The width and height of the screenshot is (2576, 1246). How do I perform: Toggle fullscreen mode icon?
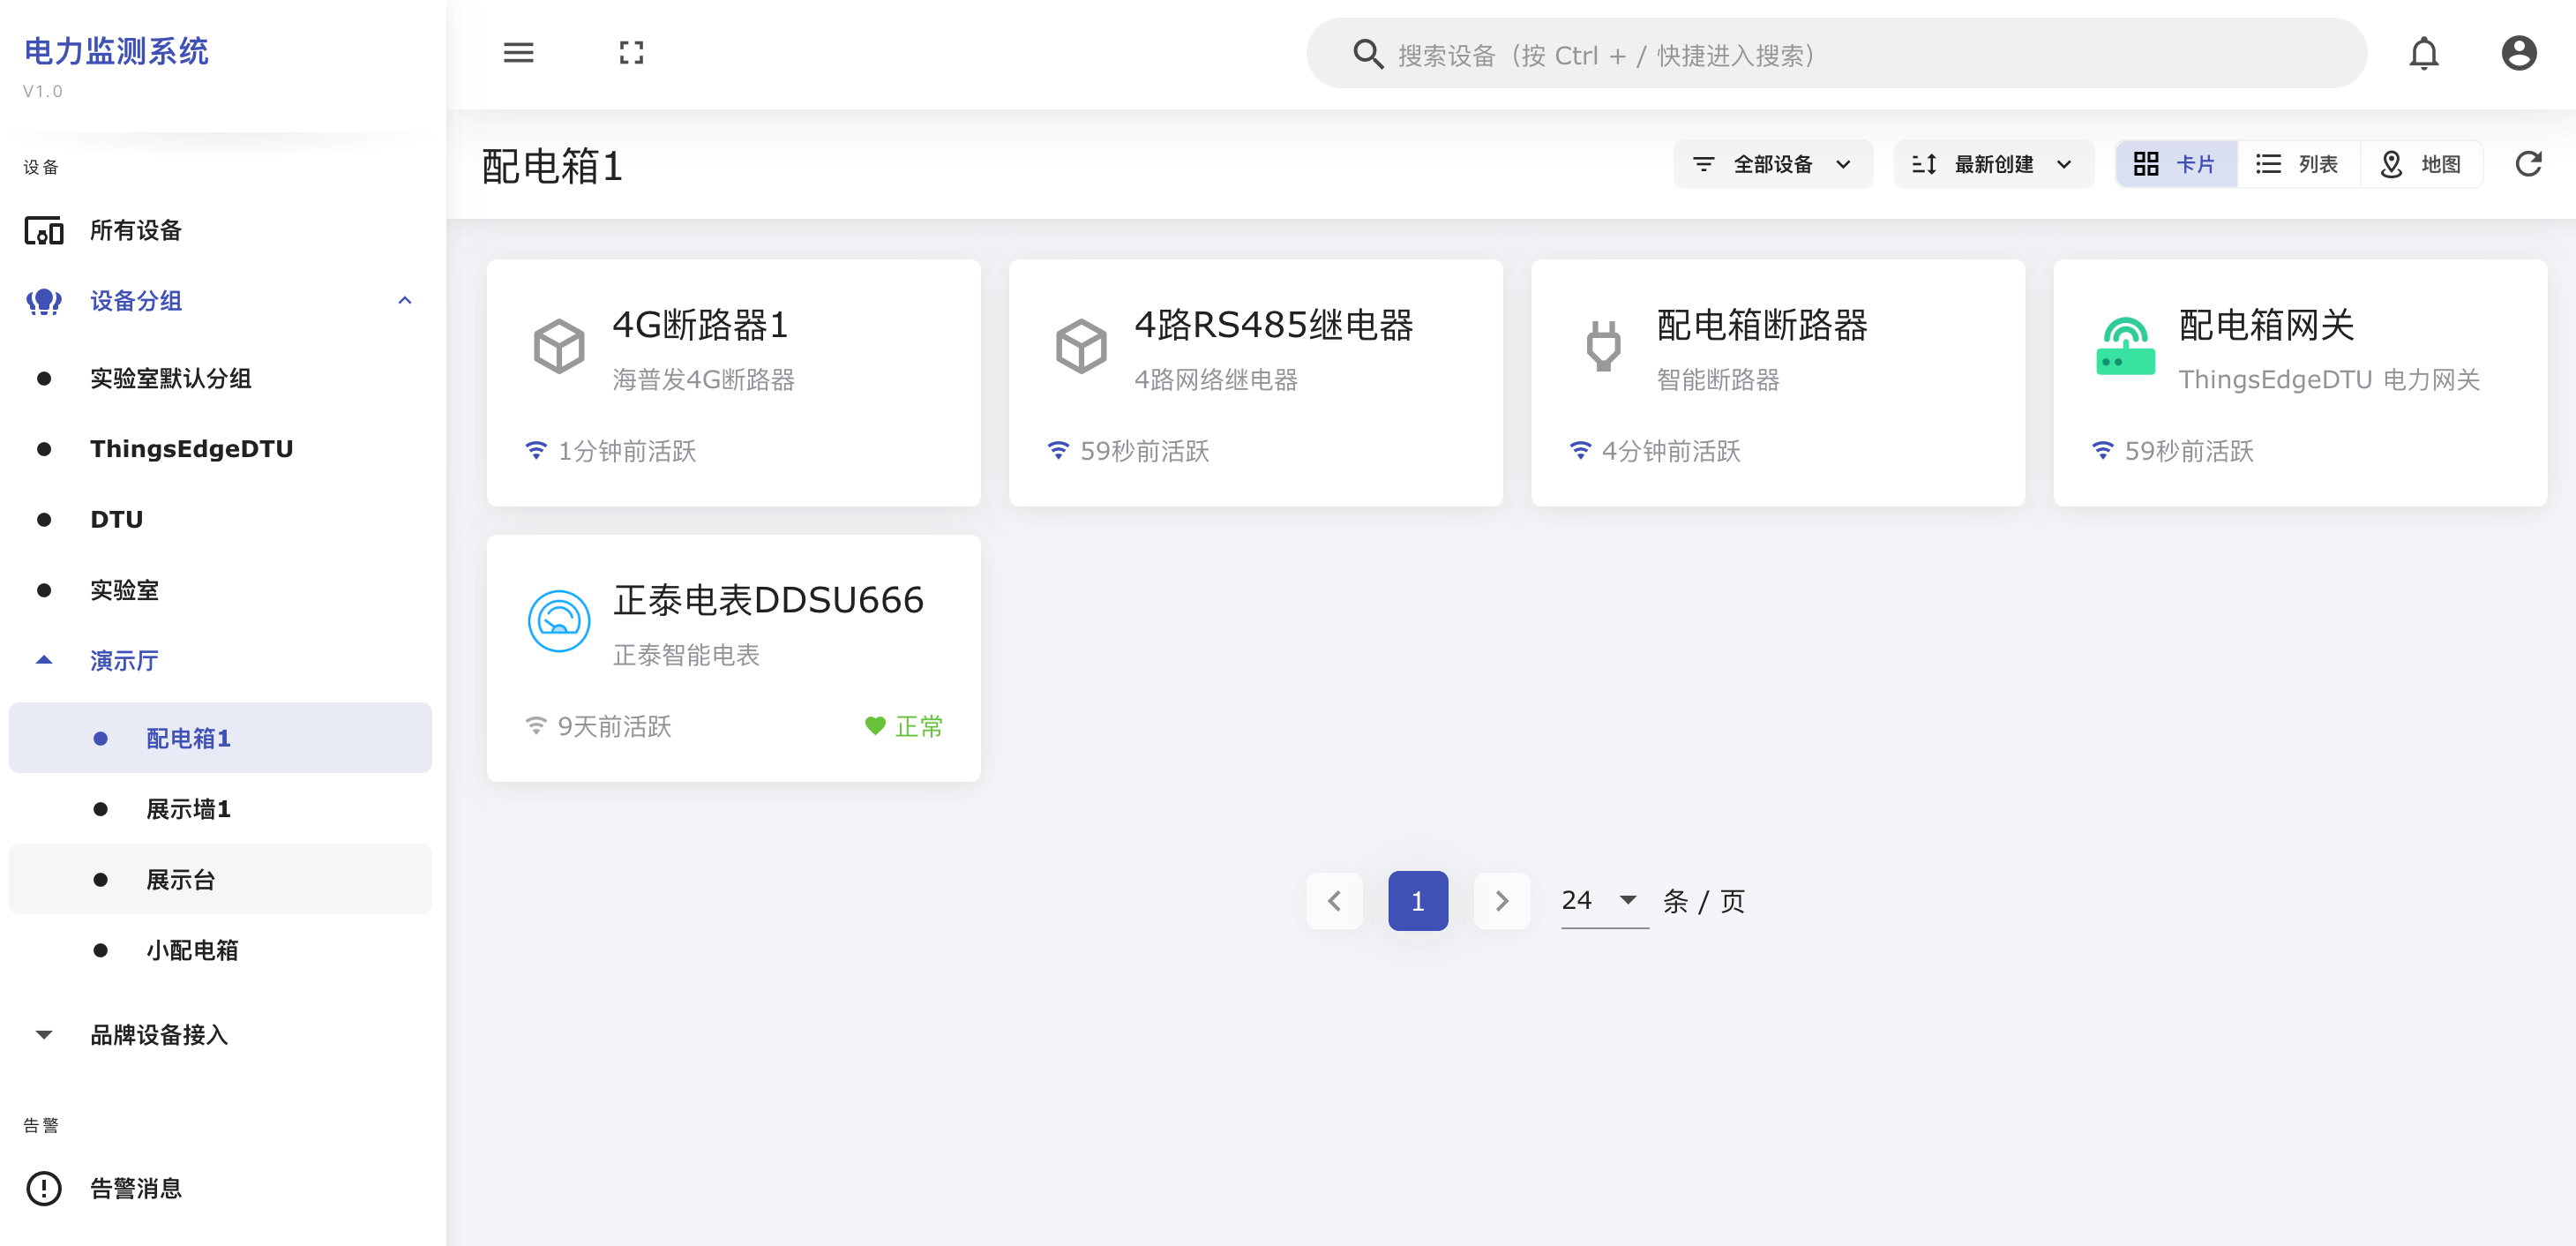[631, 53]
